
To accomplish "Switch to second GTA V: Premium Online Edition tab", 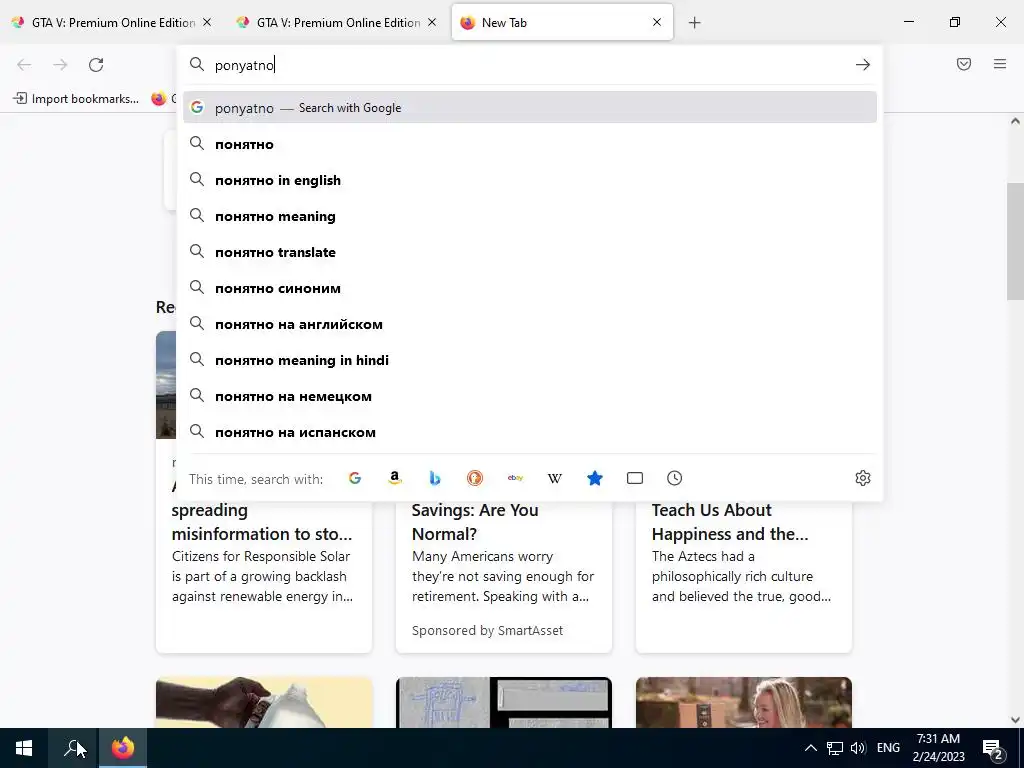I will [x=336, y=22].
